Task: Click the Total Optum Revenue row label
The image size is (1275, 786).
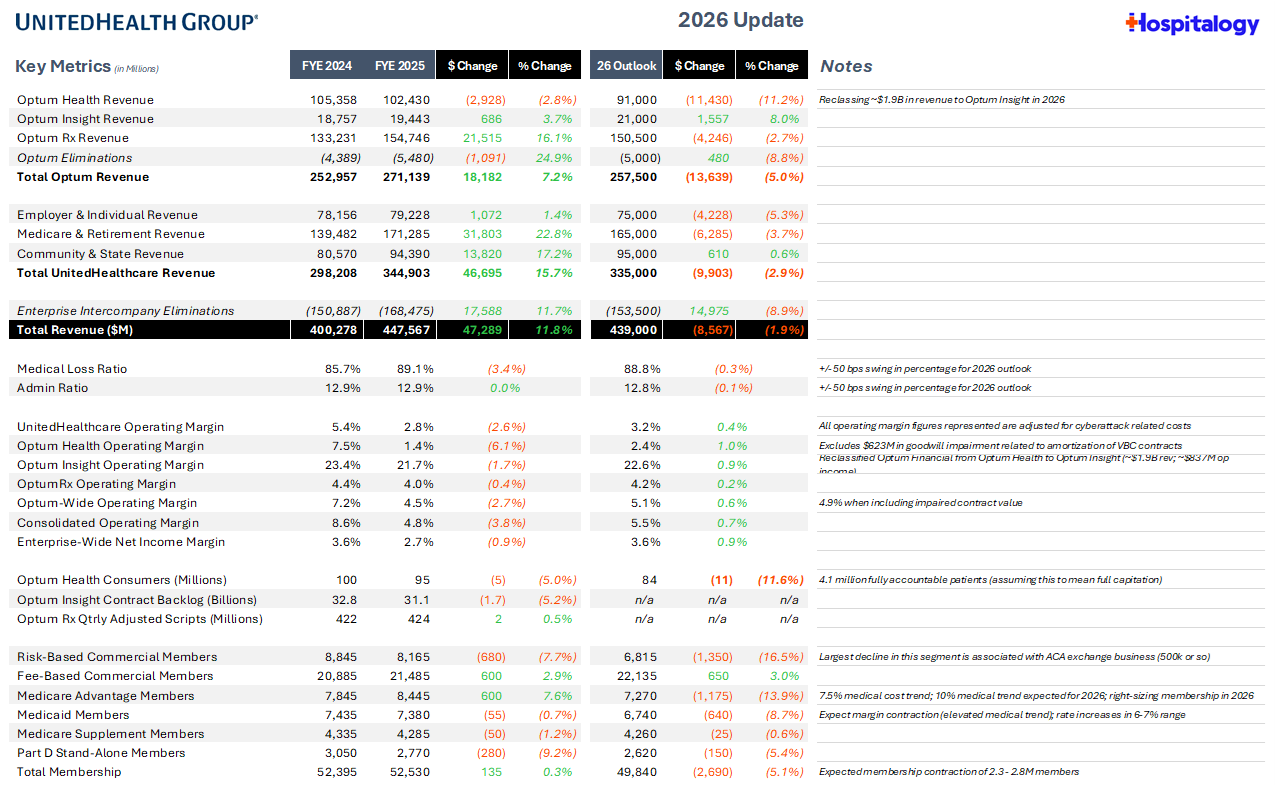Action: pos(83,177)
